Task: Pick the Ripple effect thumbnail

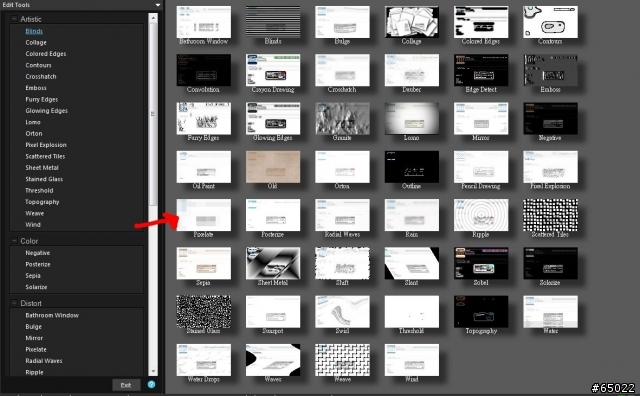Action: [x=481, y=215]
